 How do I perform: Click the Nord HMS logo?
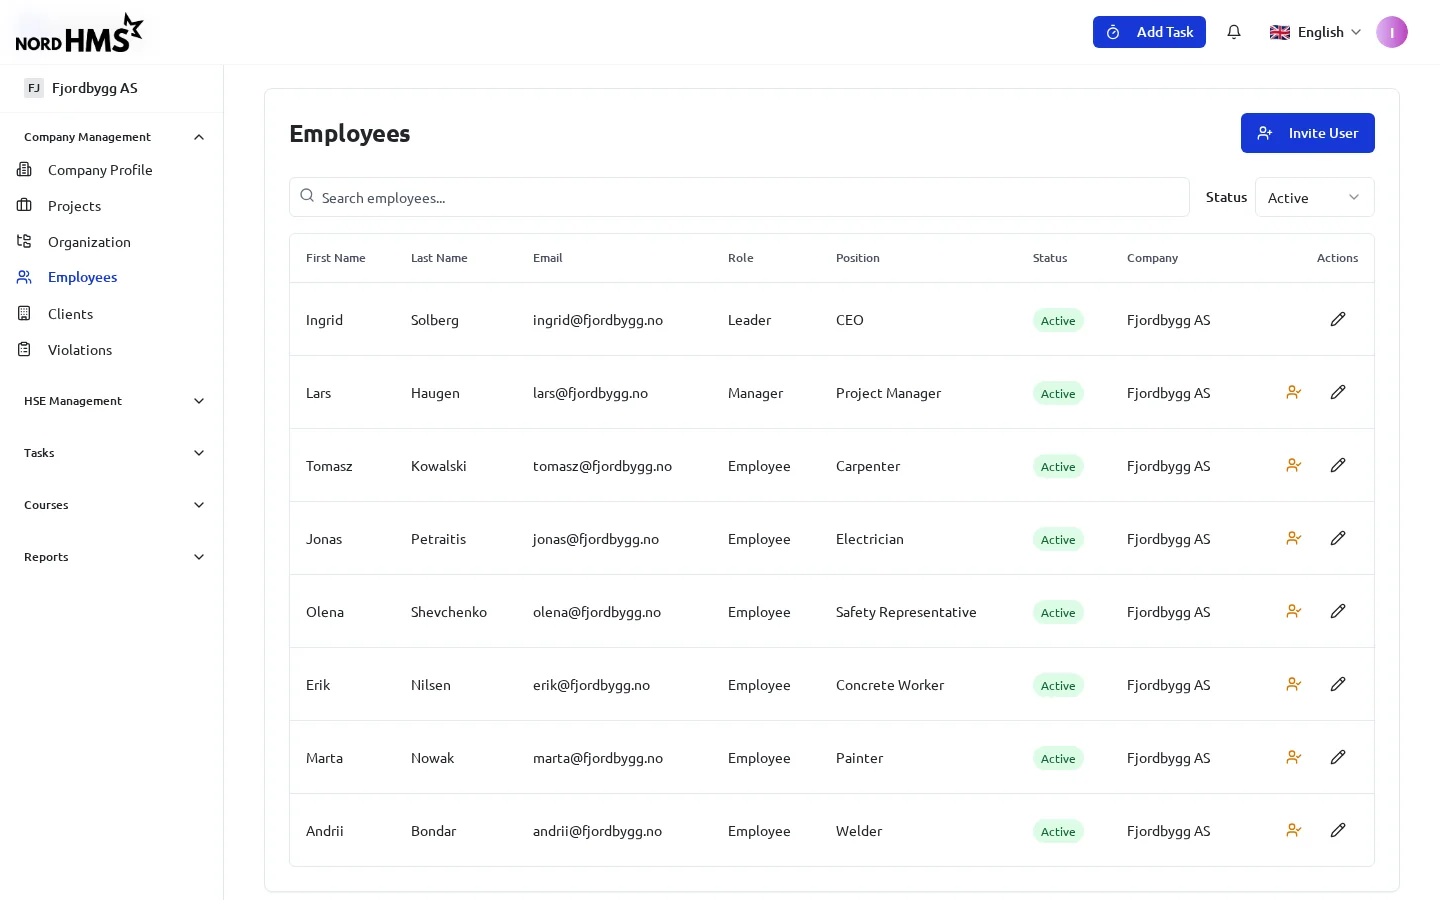click(79, 33)
